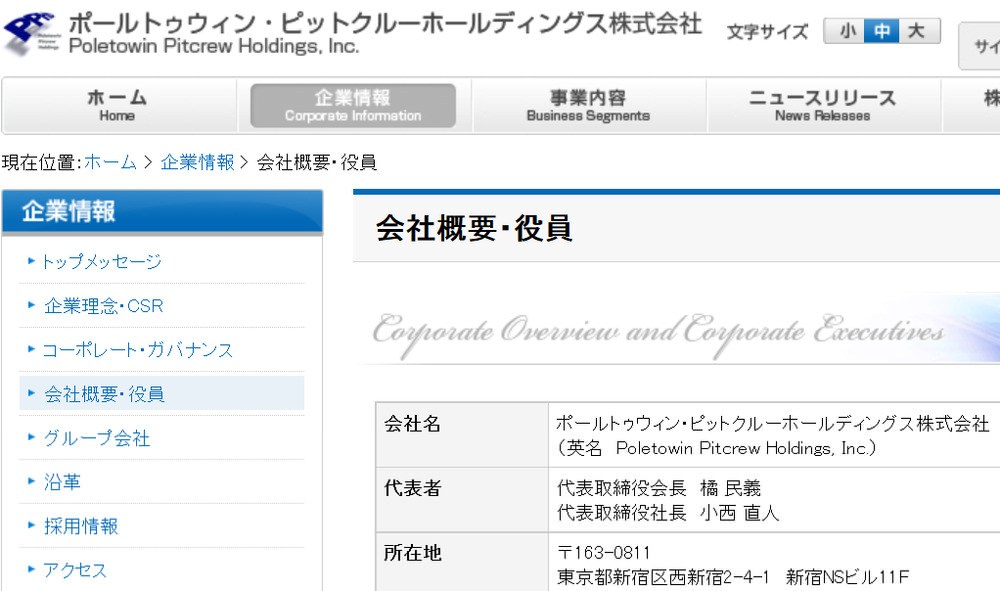Follow the ホーム breadcrumb link
The width and height of the screenshot is (1000, 591).
pos(110,163)
